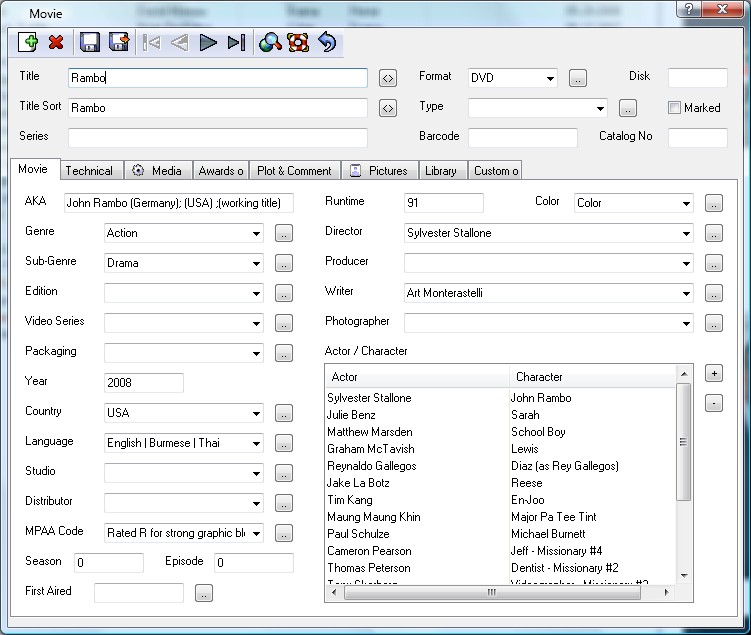Open the Director dropdown

(x=686, y=234)
